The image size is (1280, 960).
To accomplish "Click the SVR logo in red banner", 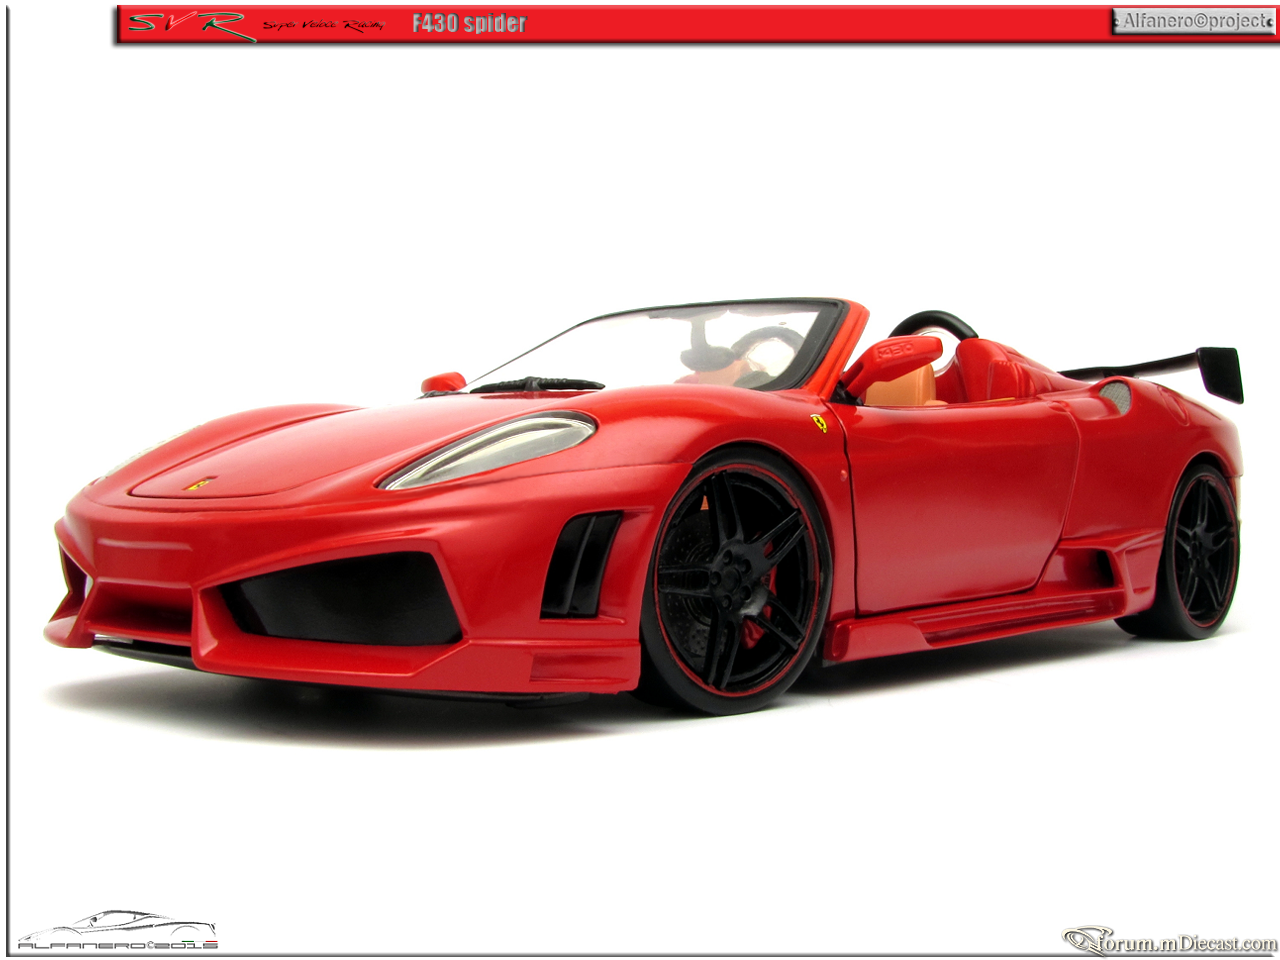I will pyautogui.click(x=190, y=24).
